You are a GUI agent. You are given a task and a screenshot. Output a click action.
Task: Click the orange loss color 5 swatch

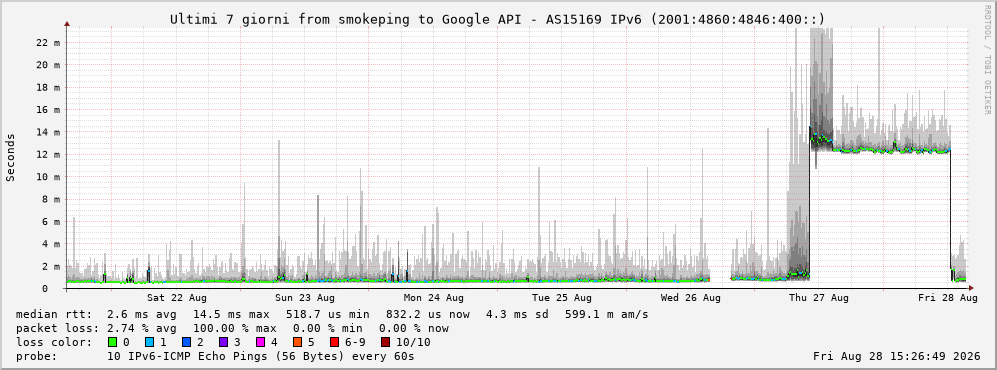[296, 342]
